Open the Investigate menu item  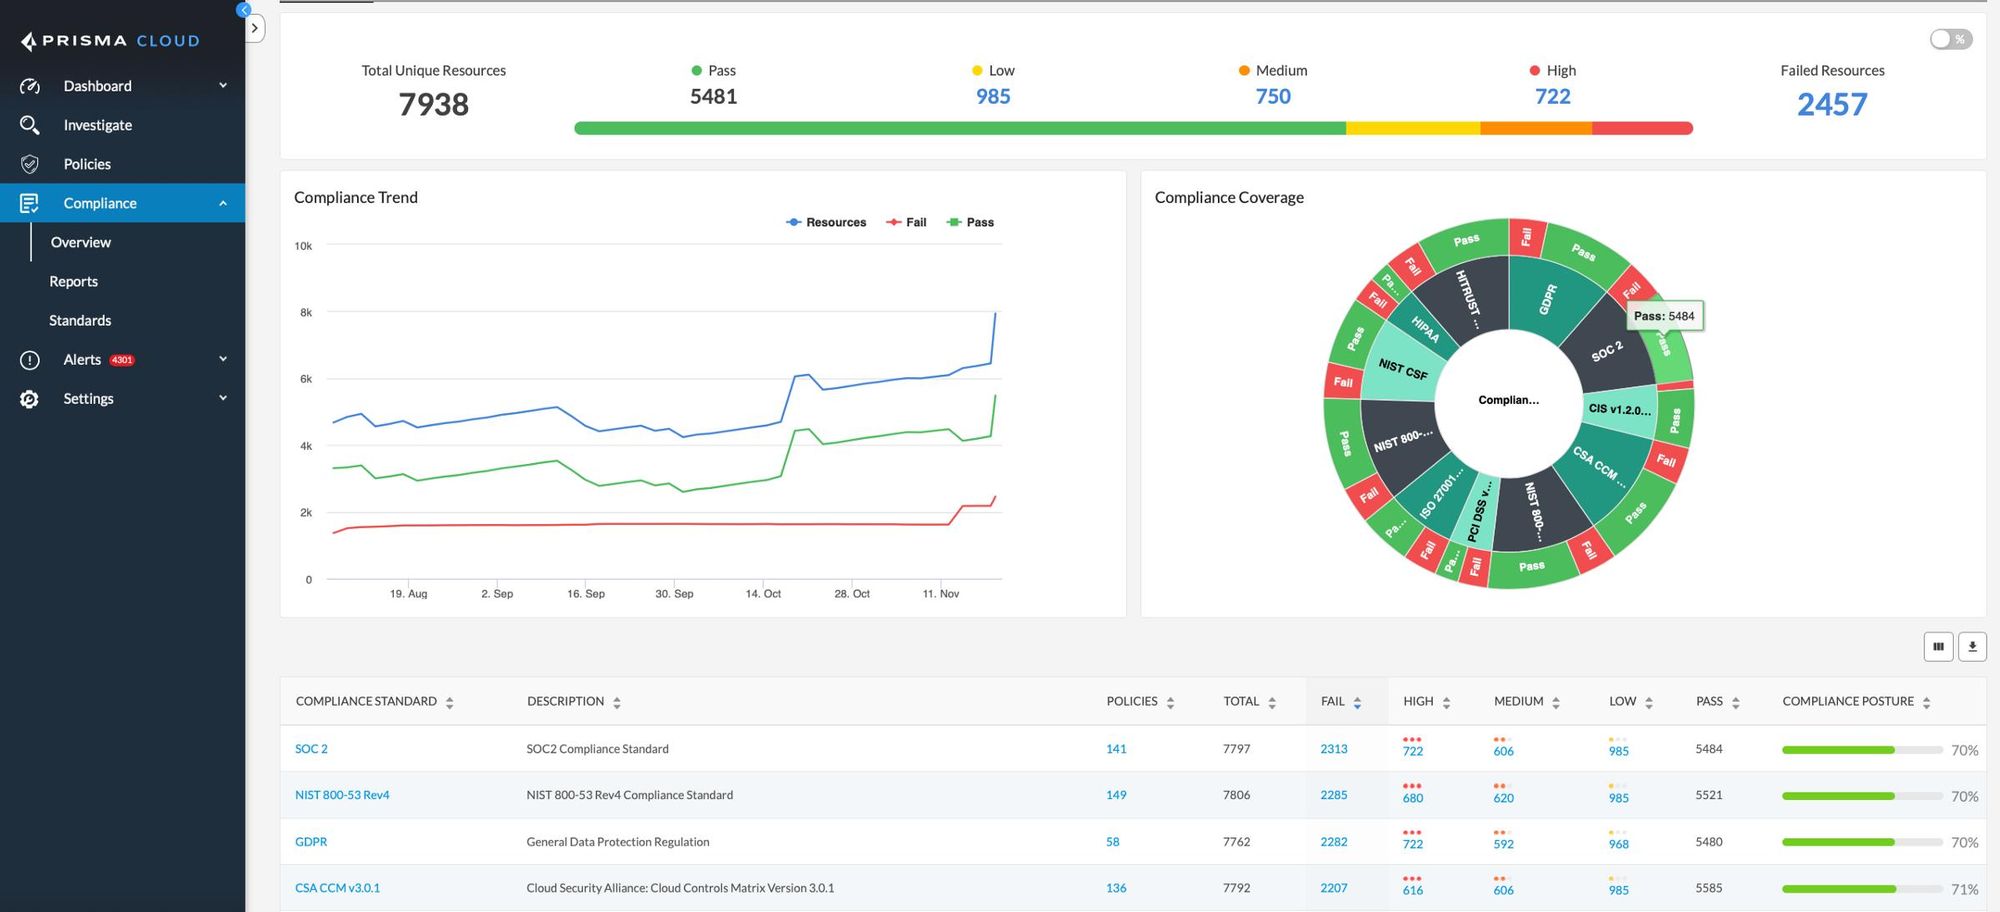pyautogui.click(x=98, y=125)
